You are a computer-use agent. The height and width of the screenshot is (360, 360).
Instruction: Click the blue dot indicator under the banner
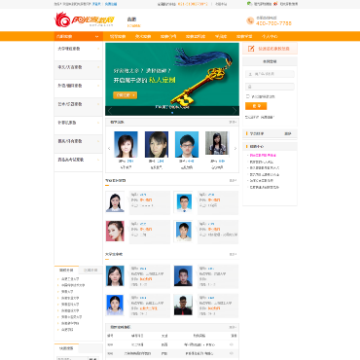pyautogui.click(x=172, y=113)
